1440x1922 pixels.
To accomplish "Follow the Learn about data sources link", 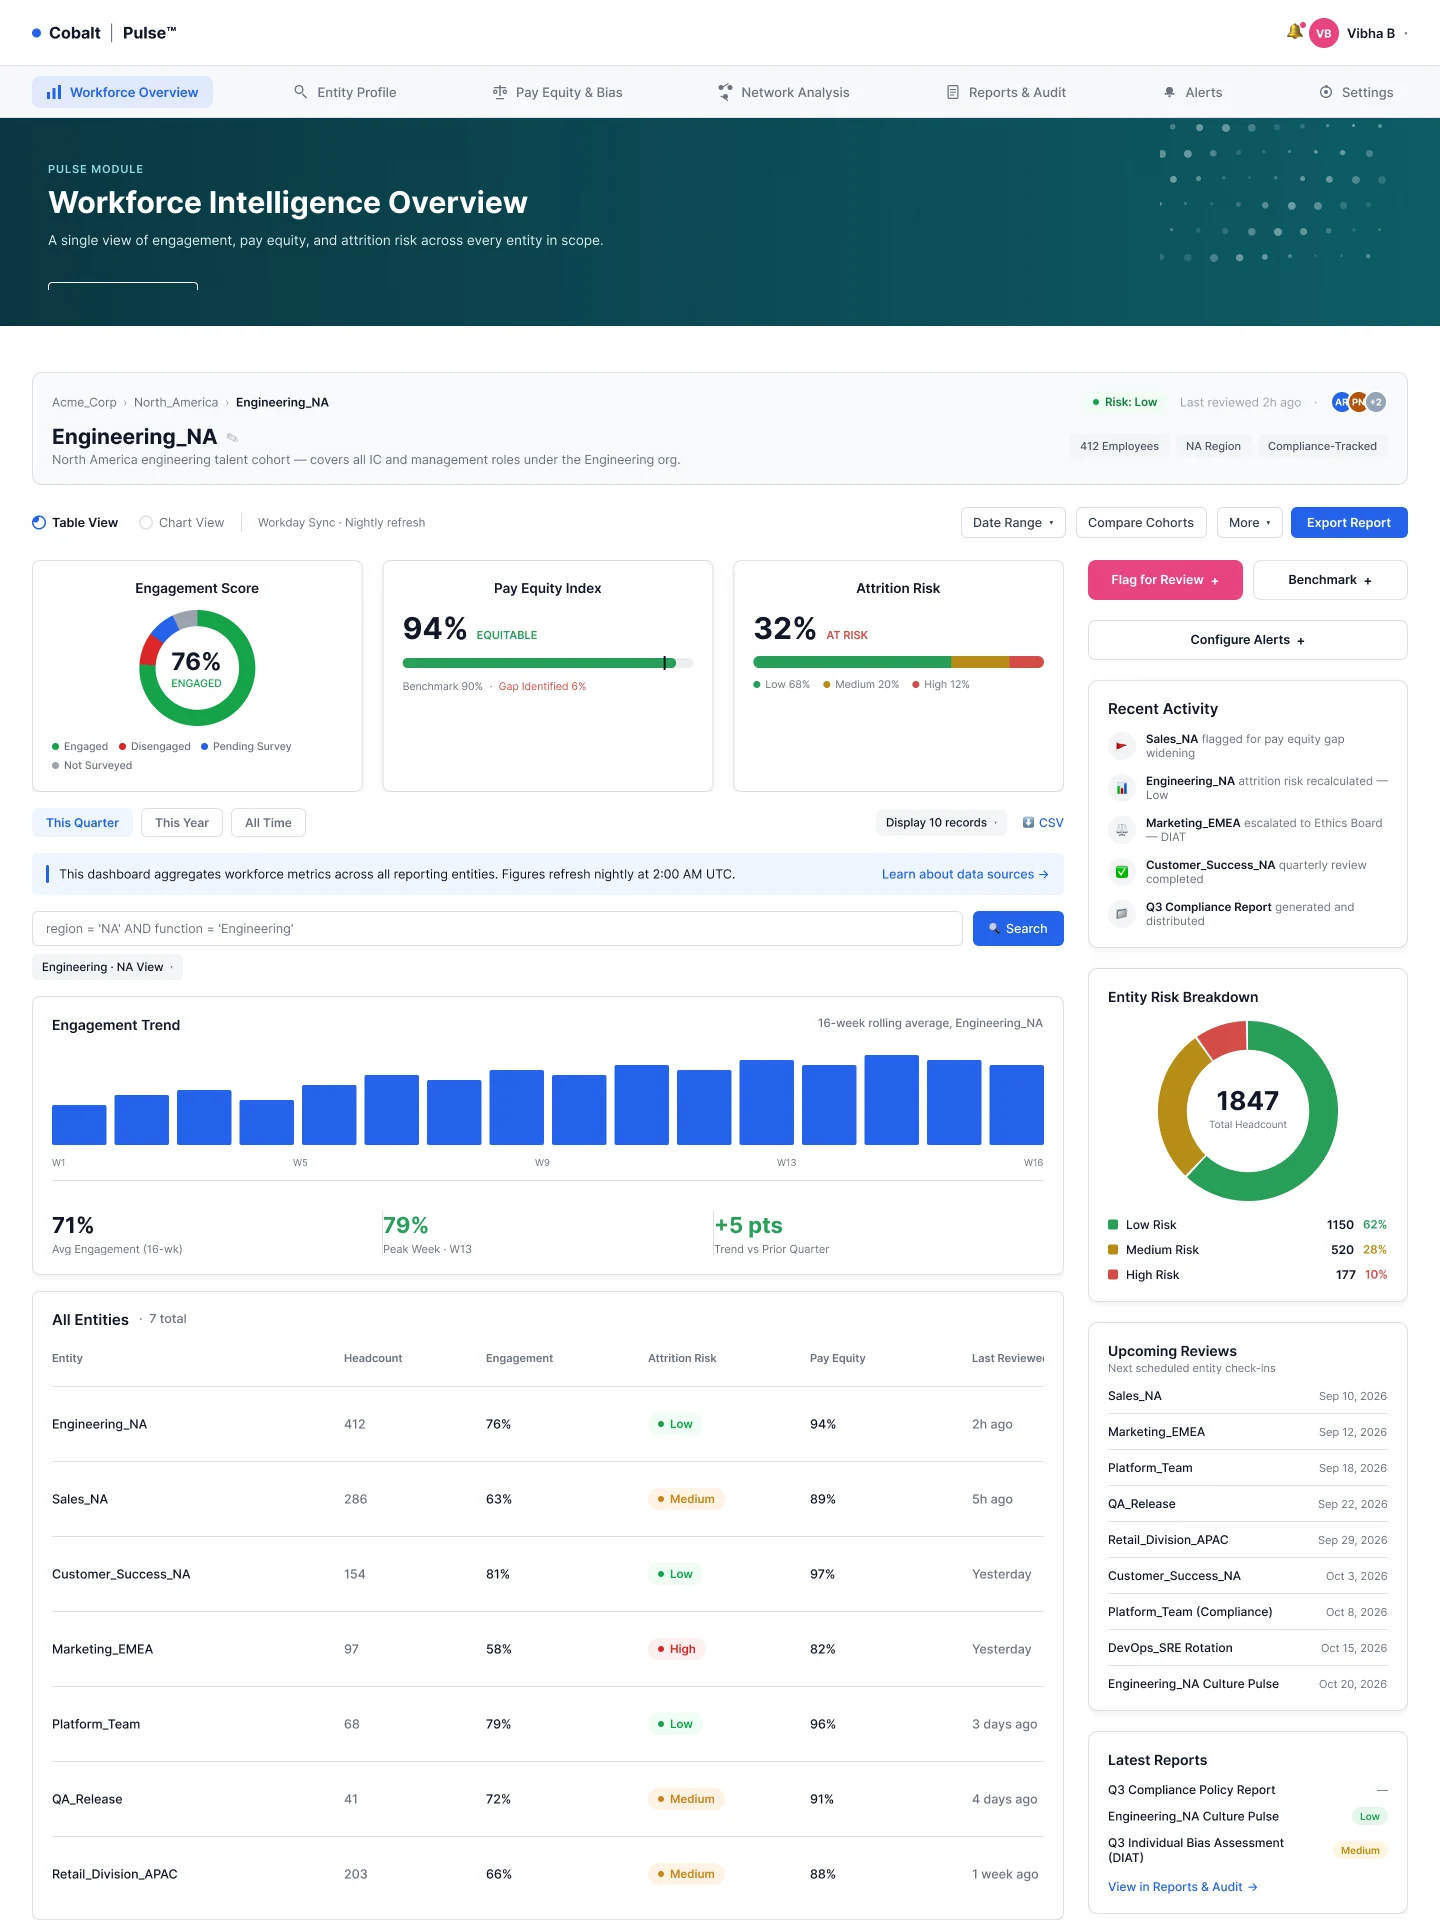I will (965, 874).
